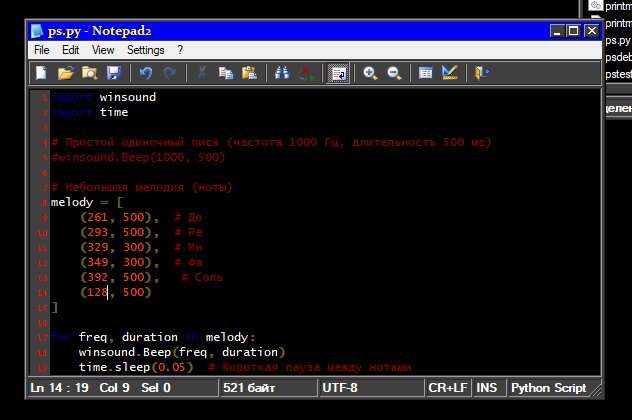Click the time.sleep(0.05) statement

click(x=136, y=367)
